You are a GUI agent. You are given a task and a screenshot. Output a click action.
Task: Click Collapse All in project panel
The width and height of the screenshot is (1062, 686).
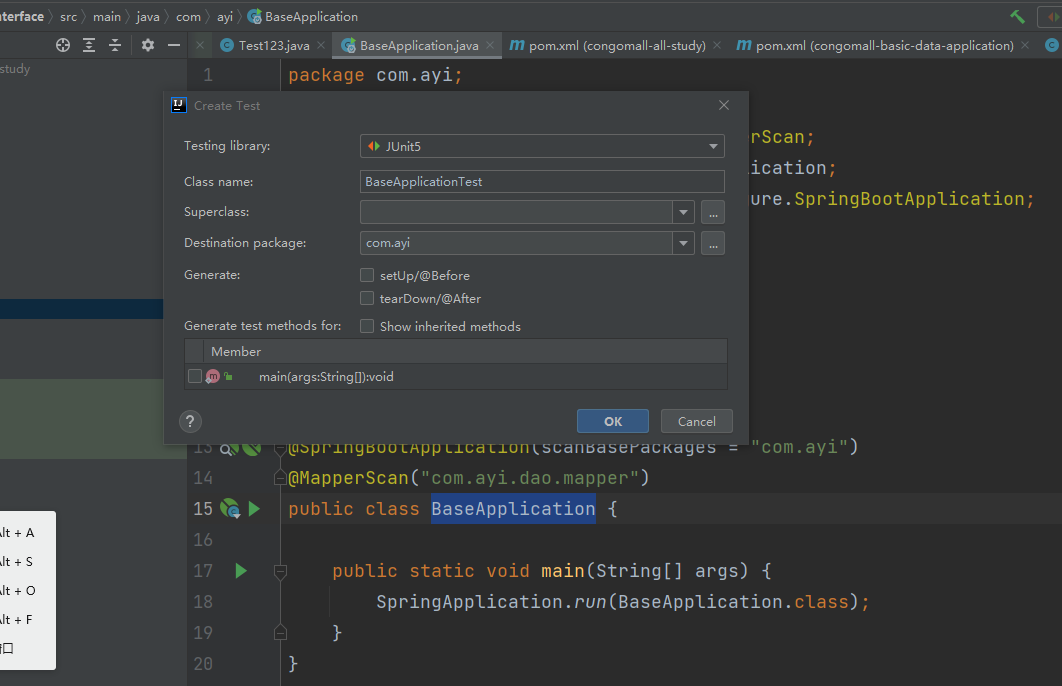pyautogui.click(x=115, y=45)
